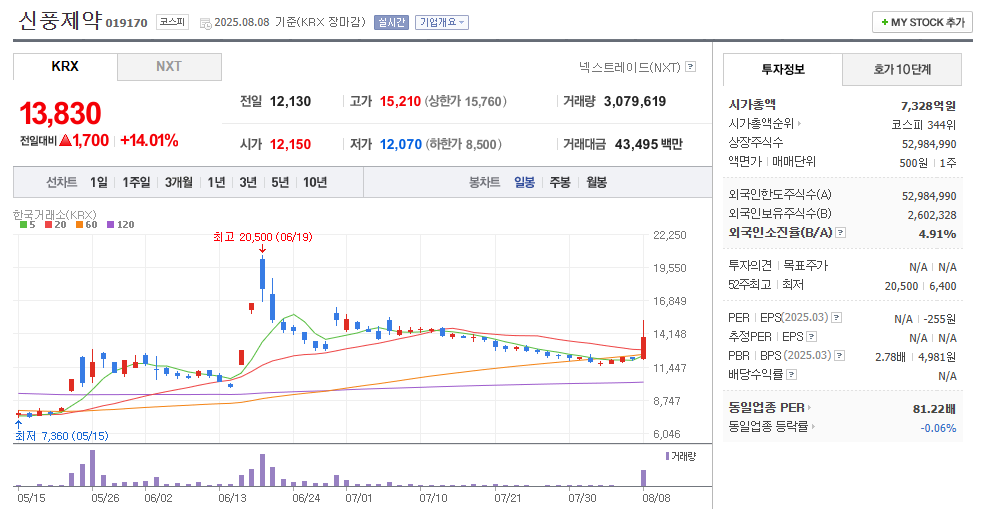The width and height of the screenshot is (982, 509).
Task: Open help icon next to 외국인소진율(B/A)
Action: [x=840, y=232]
